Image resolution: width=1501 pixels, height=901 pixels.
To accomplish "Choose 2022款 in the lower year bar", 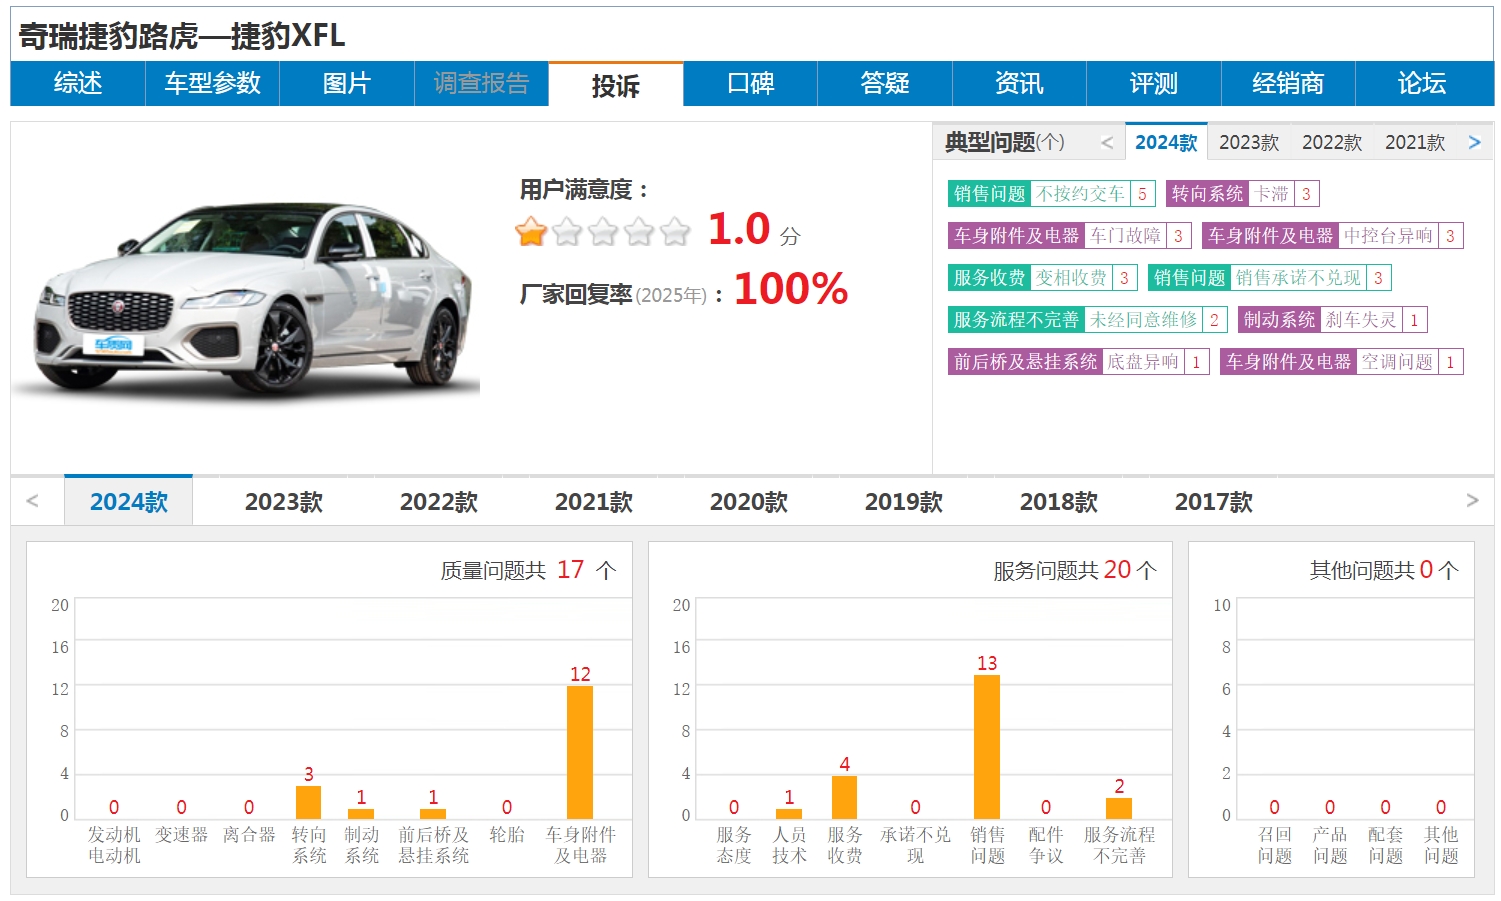I will click(x=438, y=502).
